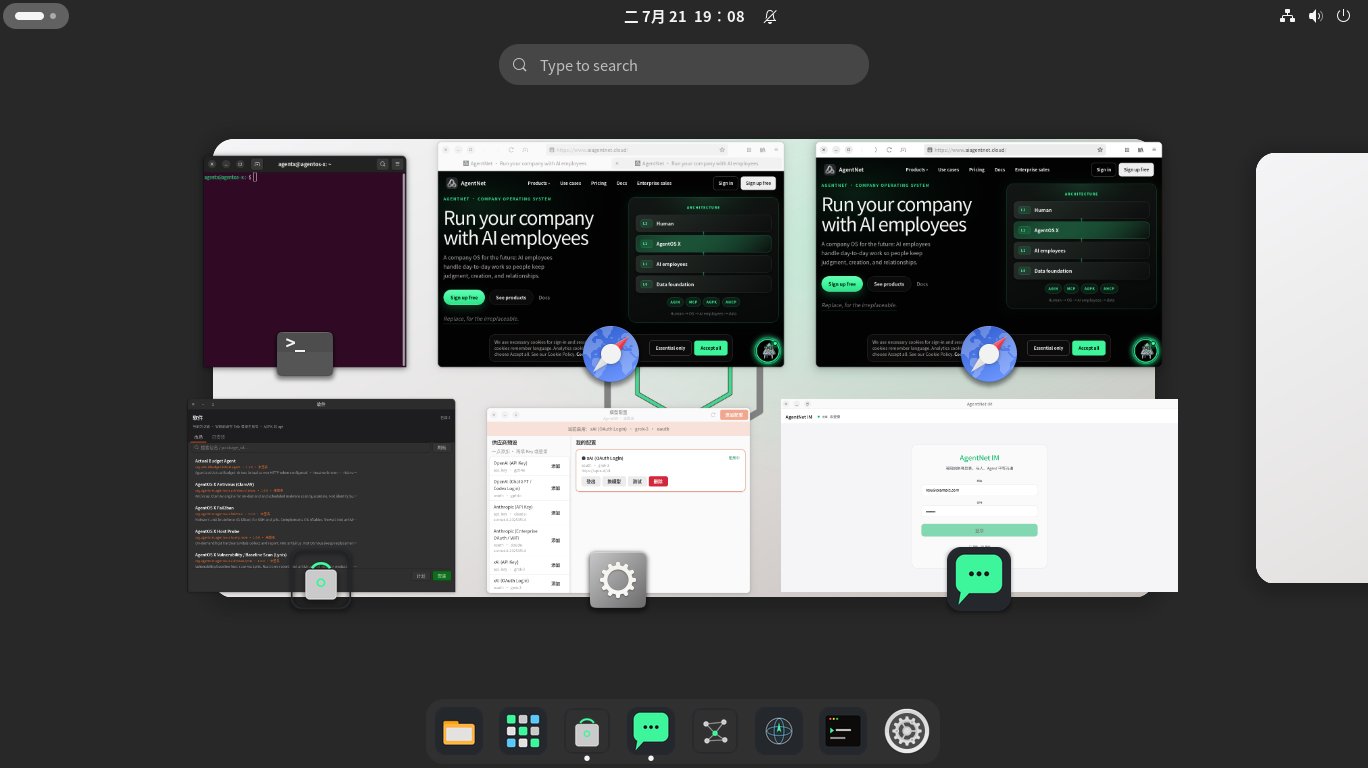The height and width of the screenshot is (768, 1368).
Task: Open Docs nav item in right browser window
Action: point(1000,169)
